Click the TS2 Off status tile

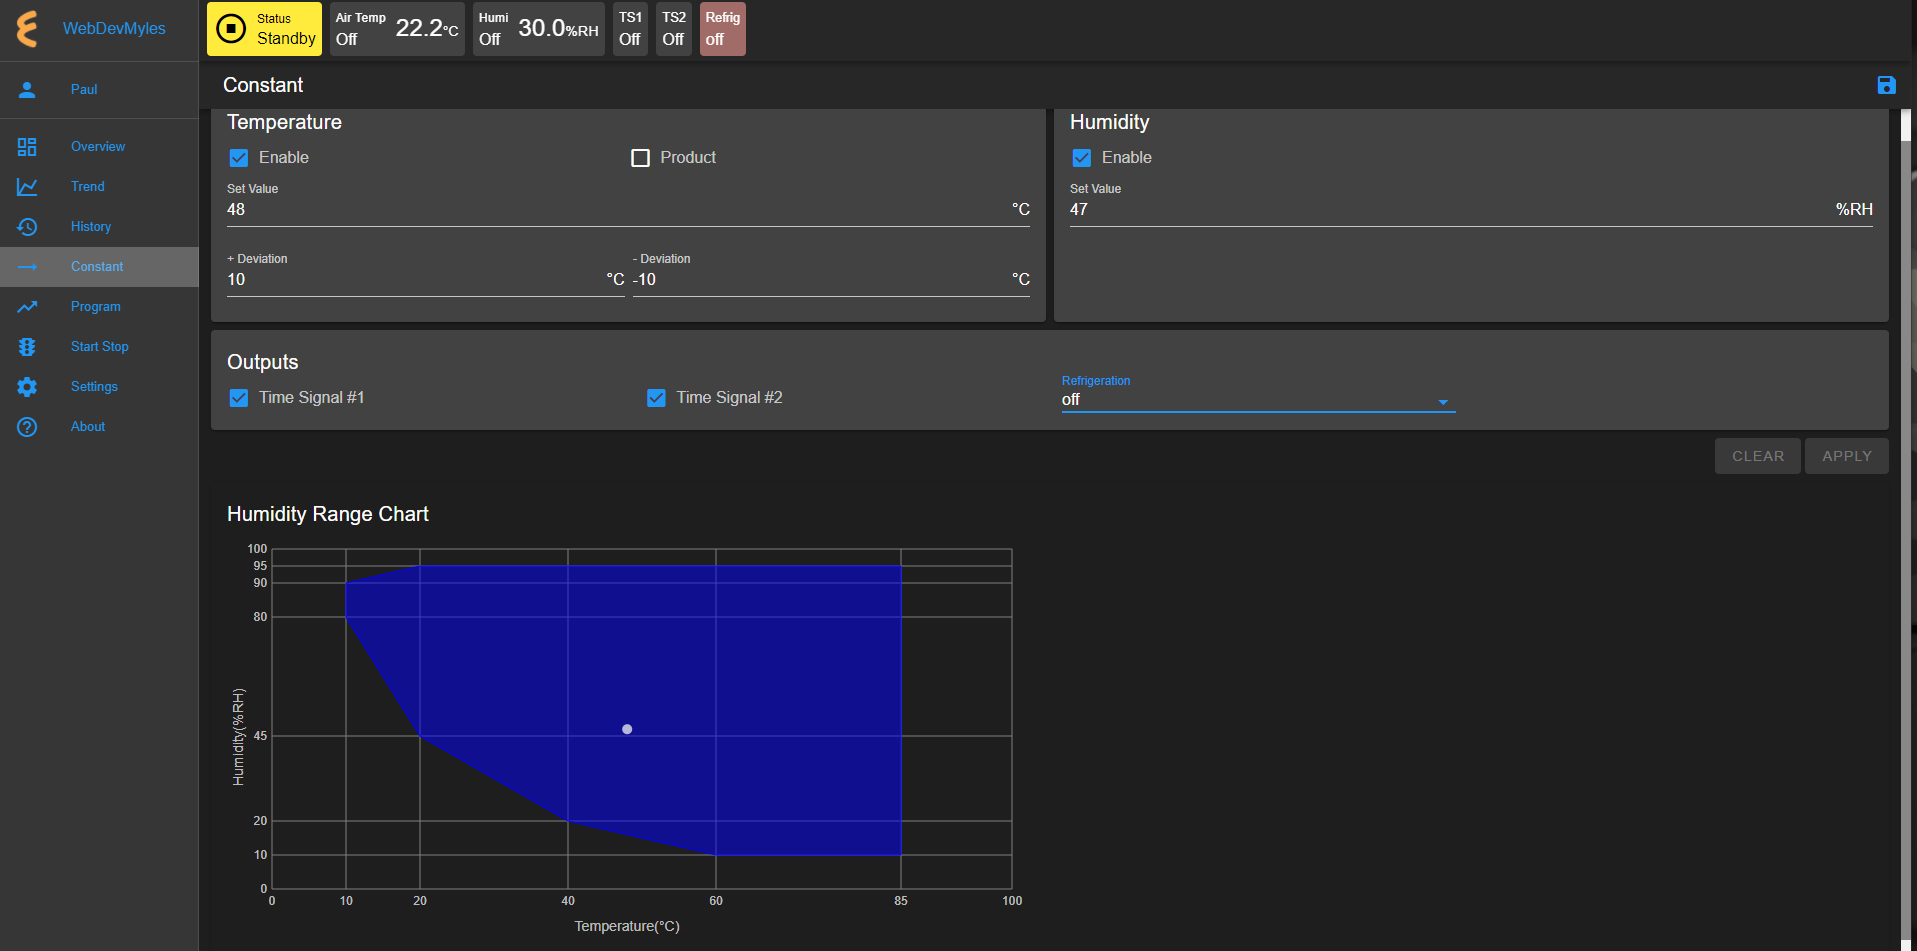point(674,28)
